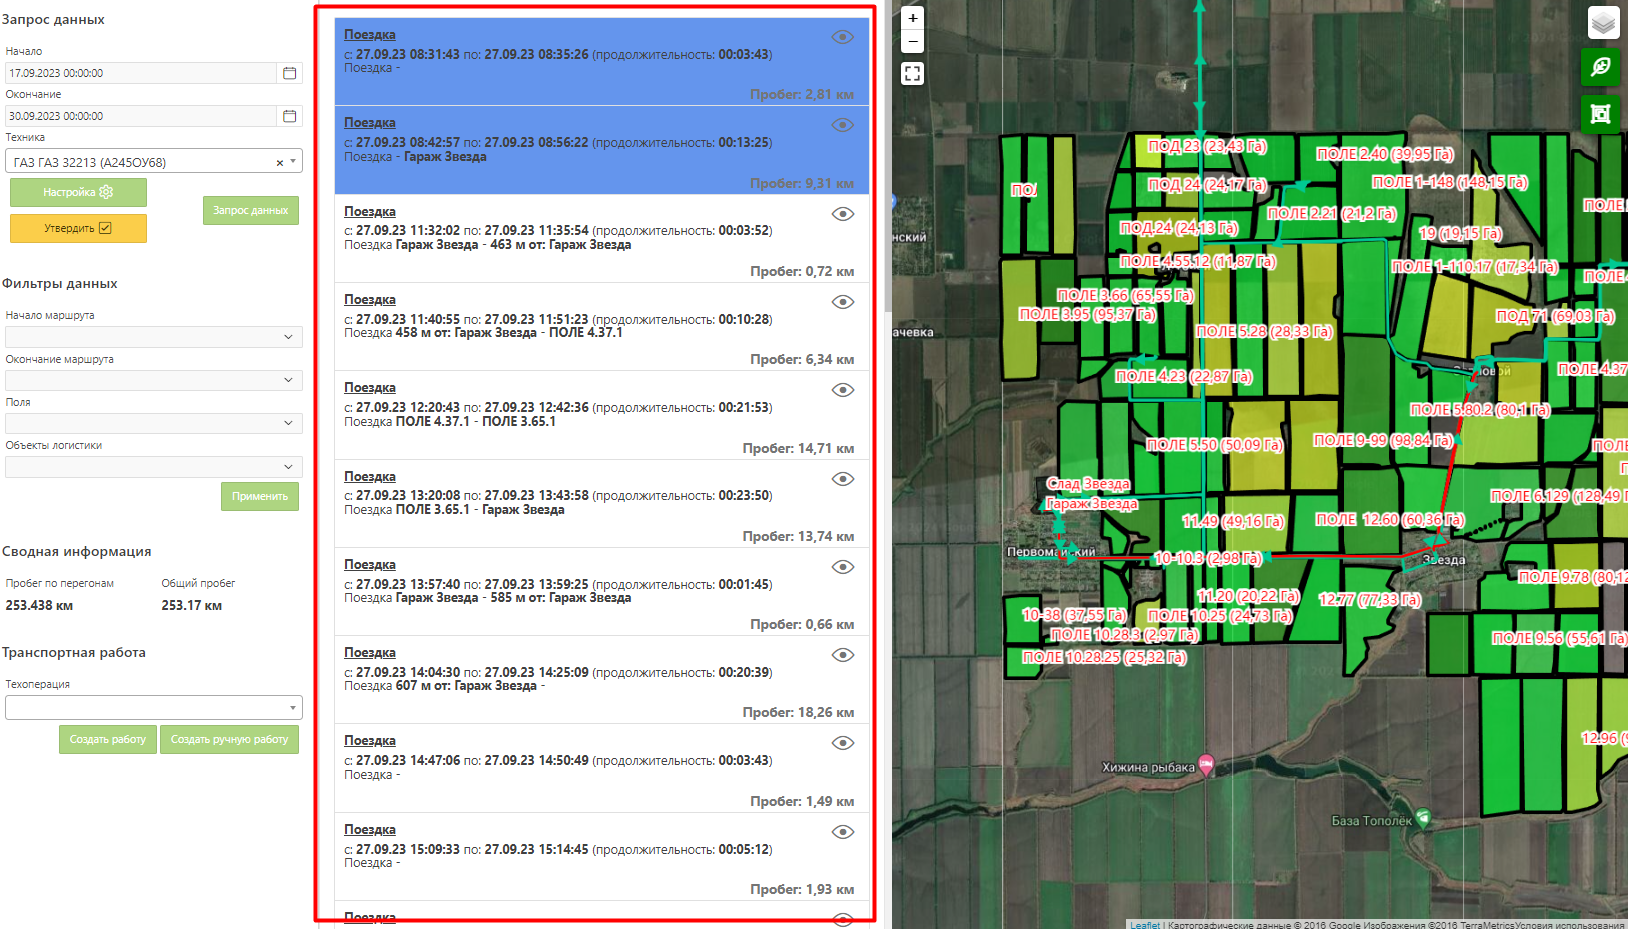Image resolution: width=1628 pixels, height=929 pixels.
Task: Click the green satellite tracking map button
Action: point(1600,67)
